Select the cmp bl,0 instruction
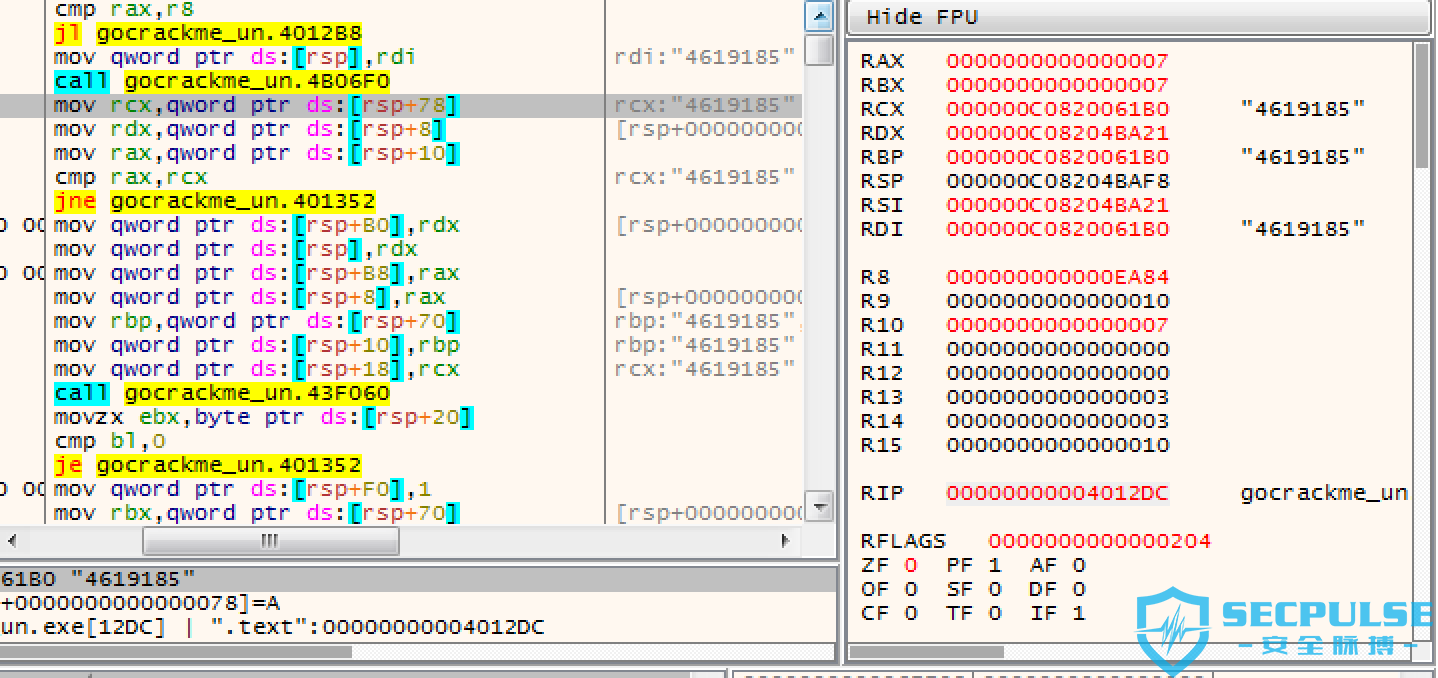 (x=110, y=441)
